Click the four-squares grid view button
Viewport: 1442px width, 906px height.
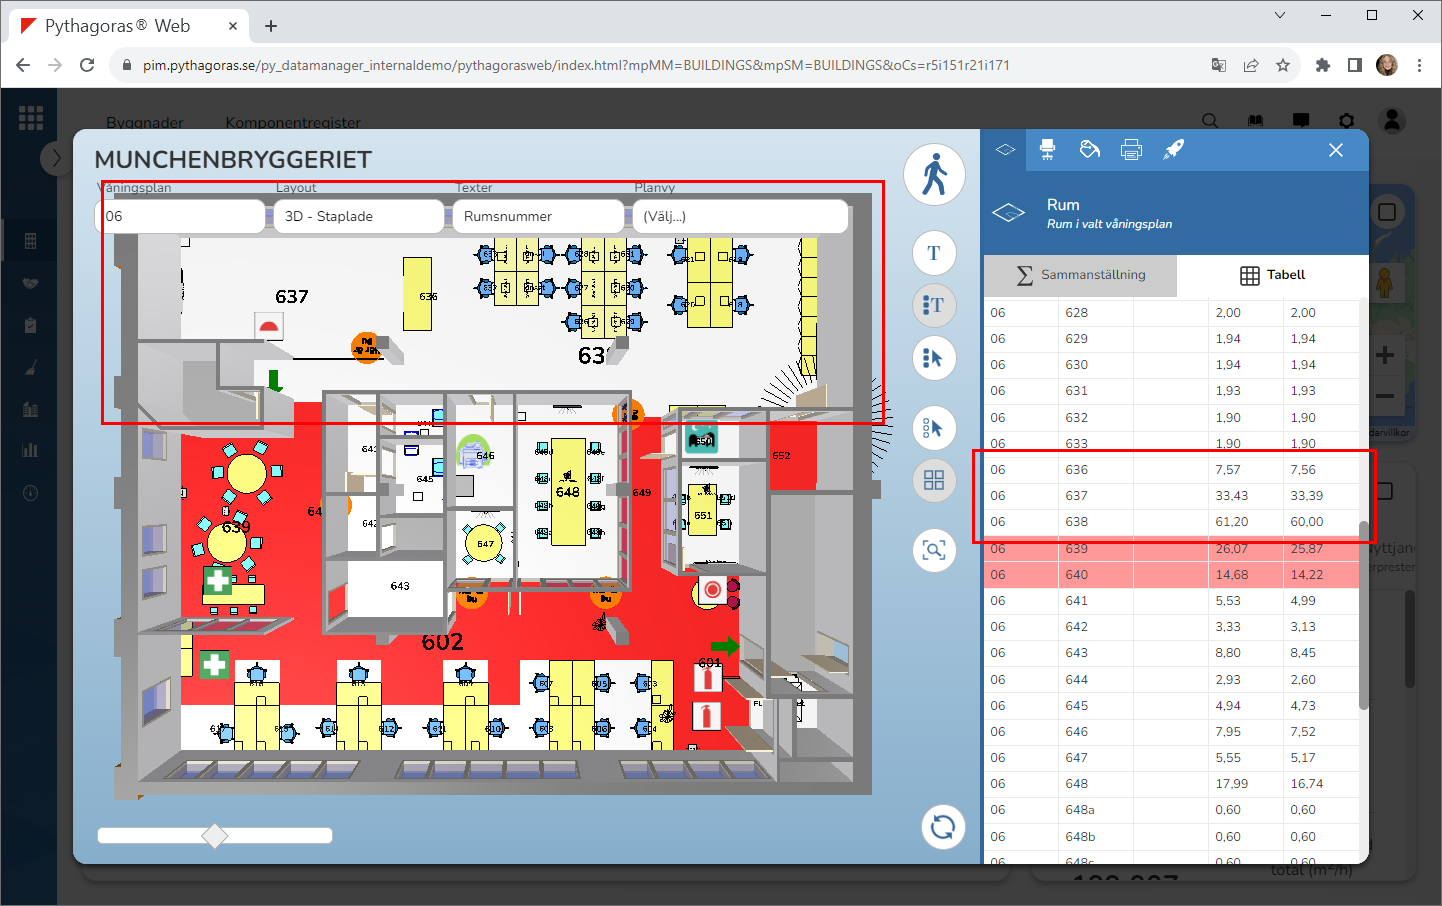coord(934,481)
